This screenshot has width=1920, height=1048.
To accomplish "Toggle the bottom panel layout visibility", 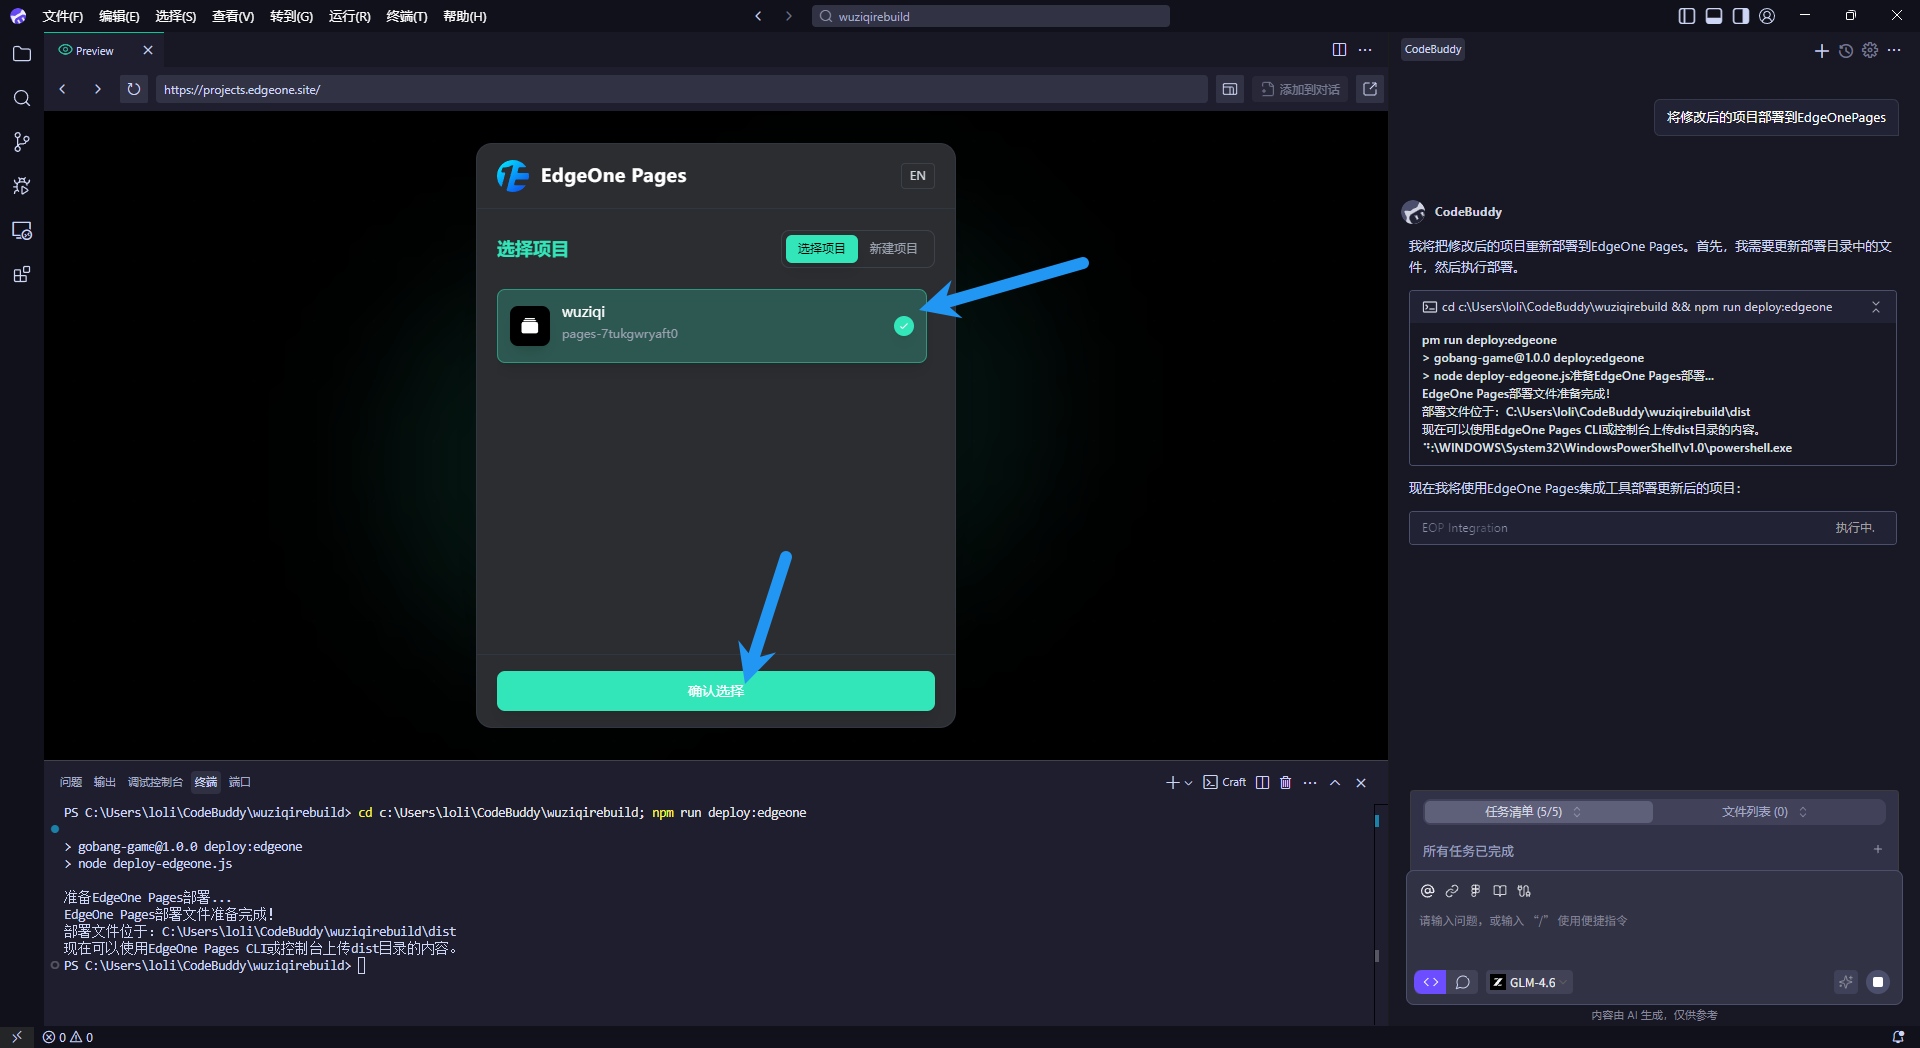I will click(1714, 16).
